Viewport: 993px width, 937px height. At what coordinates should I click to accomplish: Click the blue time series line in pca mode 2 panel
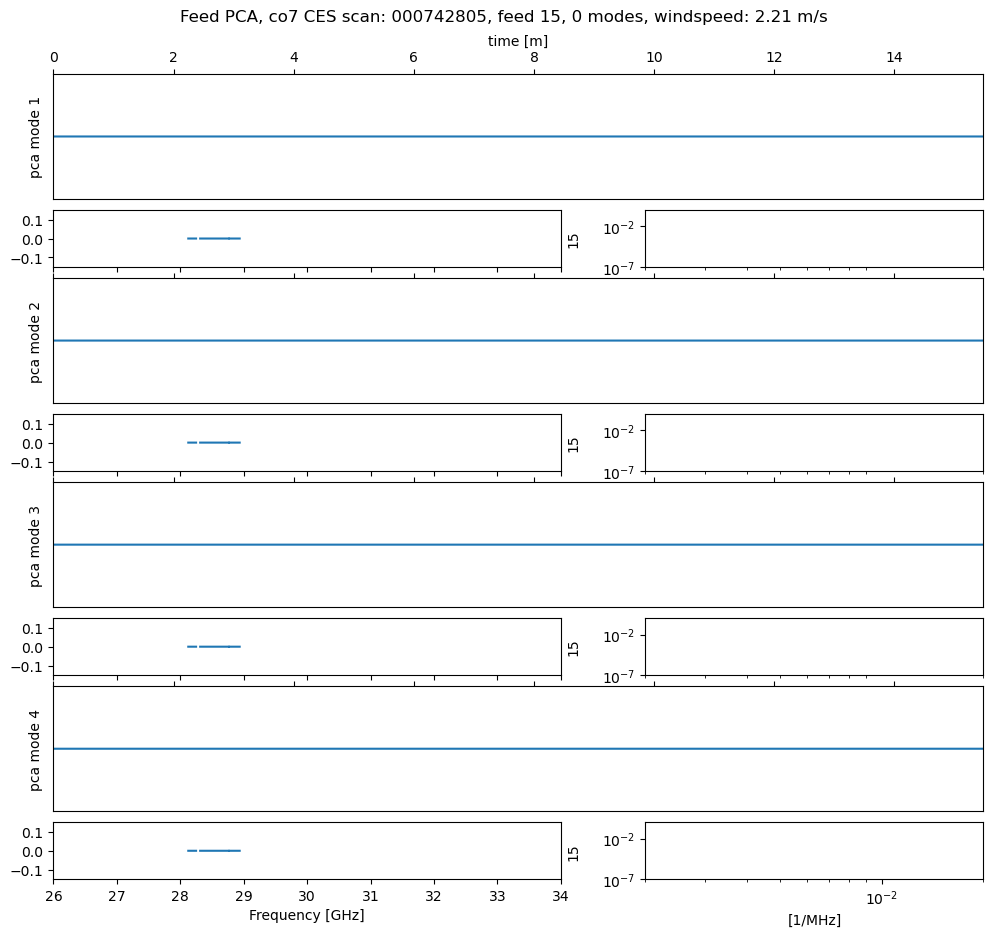coord(518,341)
